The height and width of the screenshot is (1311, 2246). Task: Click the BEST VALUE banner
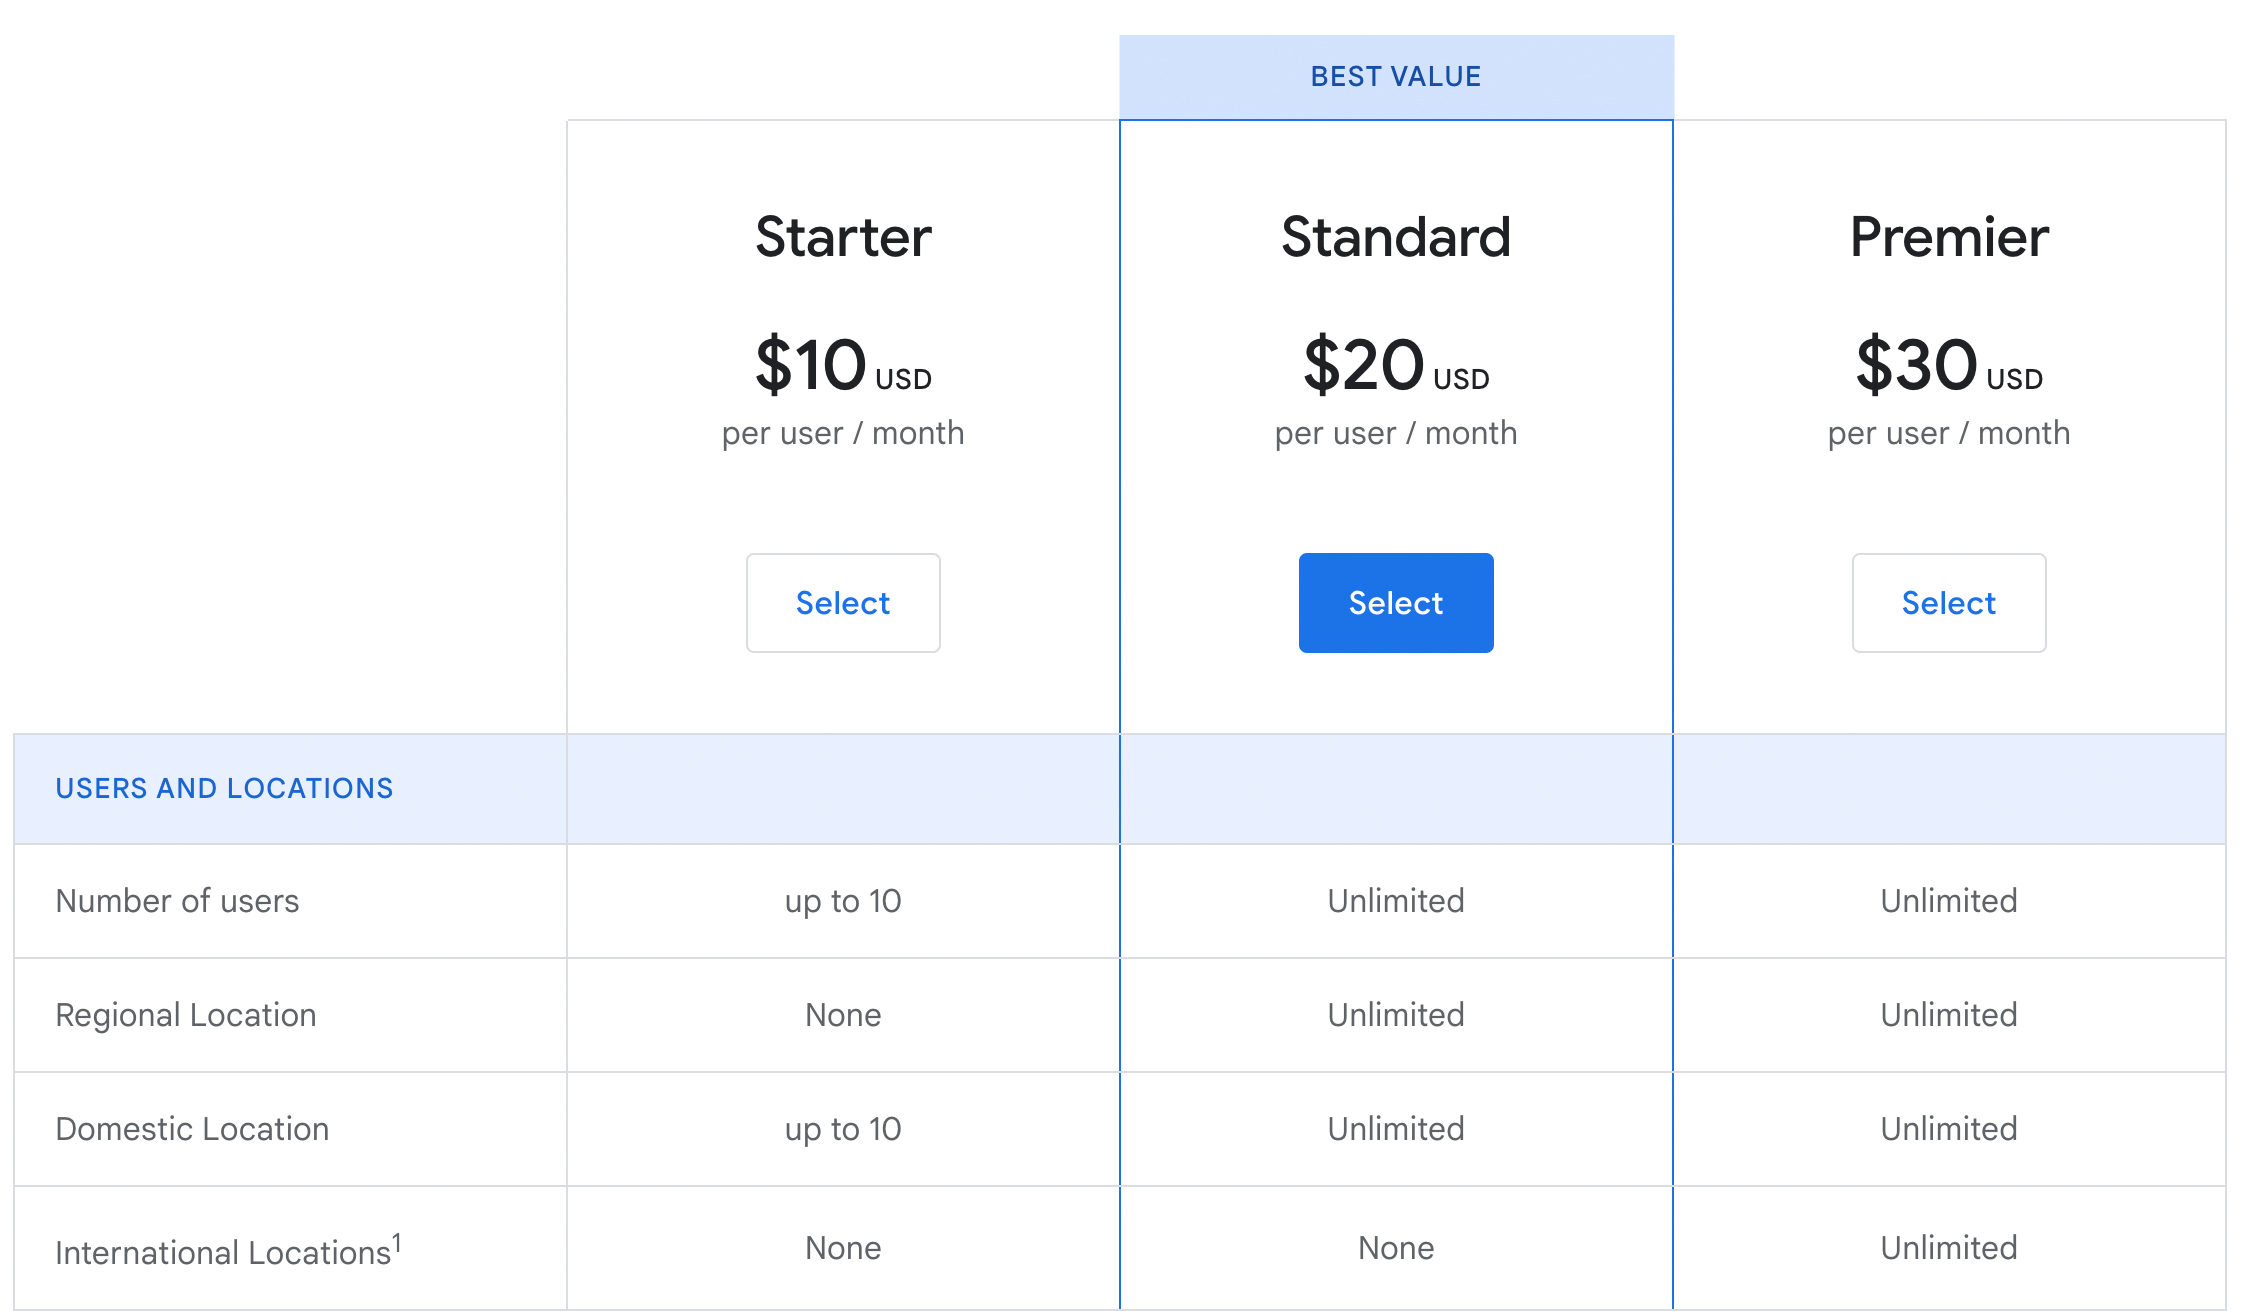(1396, 77)
